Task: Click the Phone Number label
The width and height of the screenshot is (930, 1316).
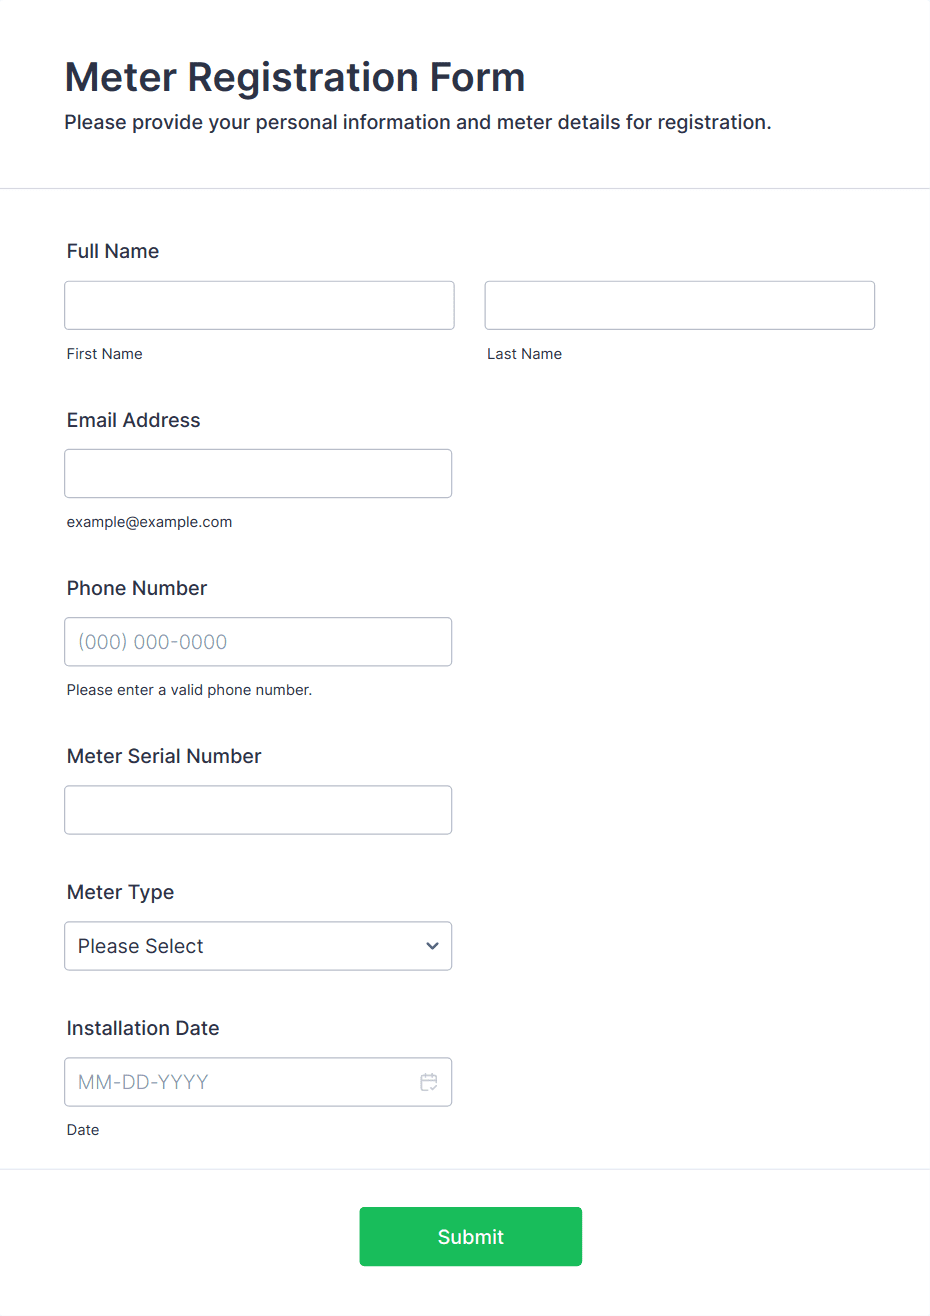Action: coord(137,588)
